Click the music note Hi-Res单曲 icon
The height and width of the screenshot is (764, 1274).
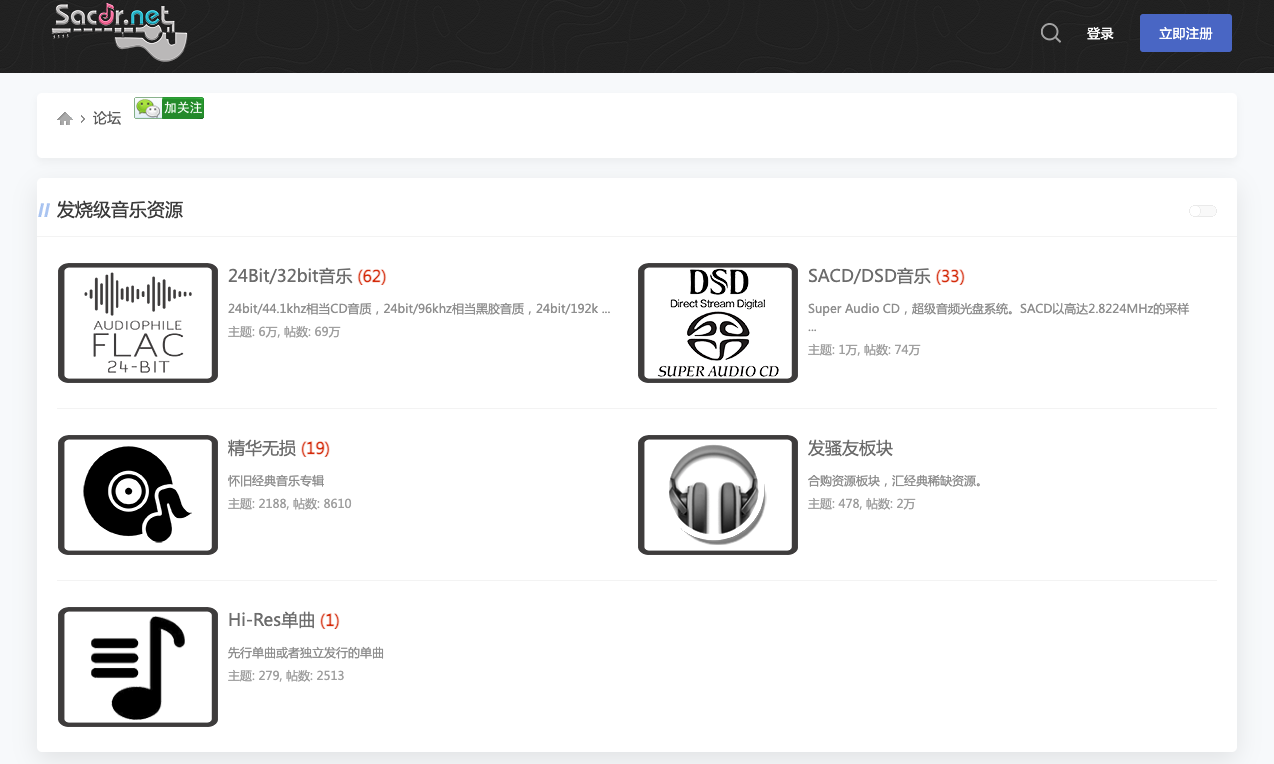(x=138, y=667)
